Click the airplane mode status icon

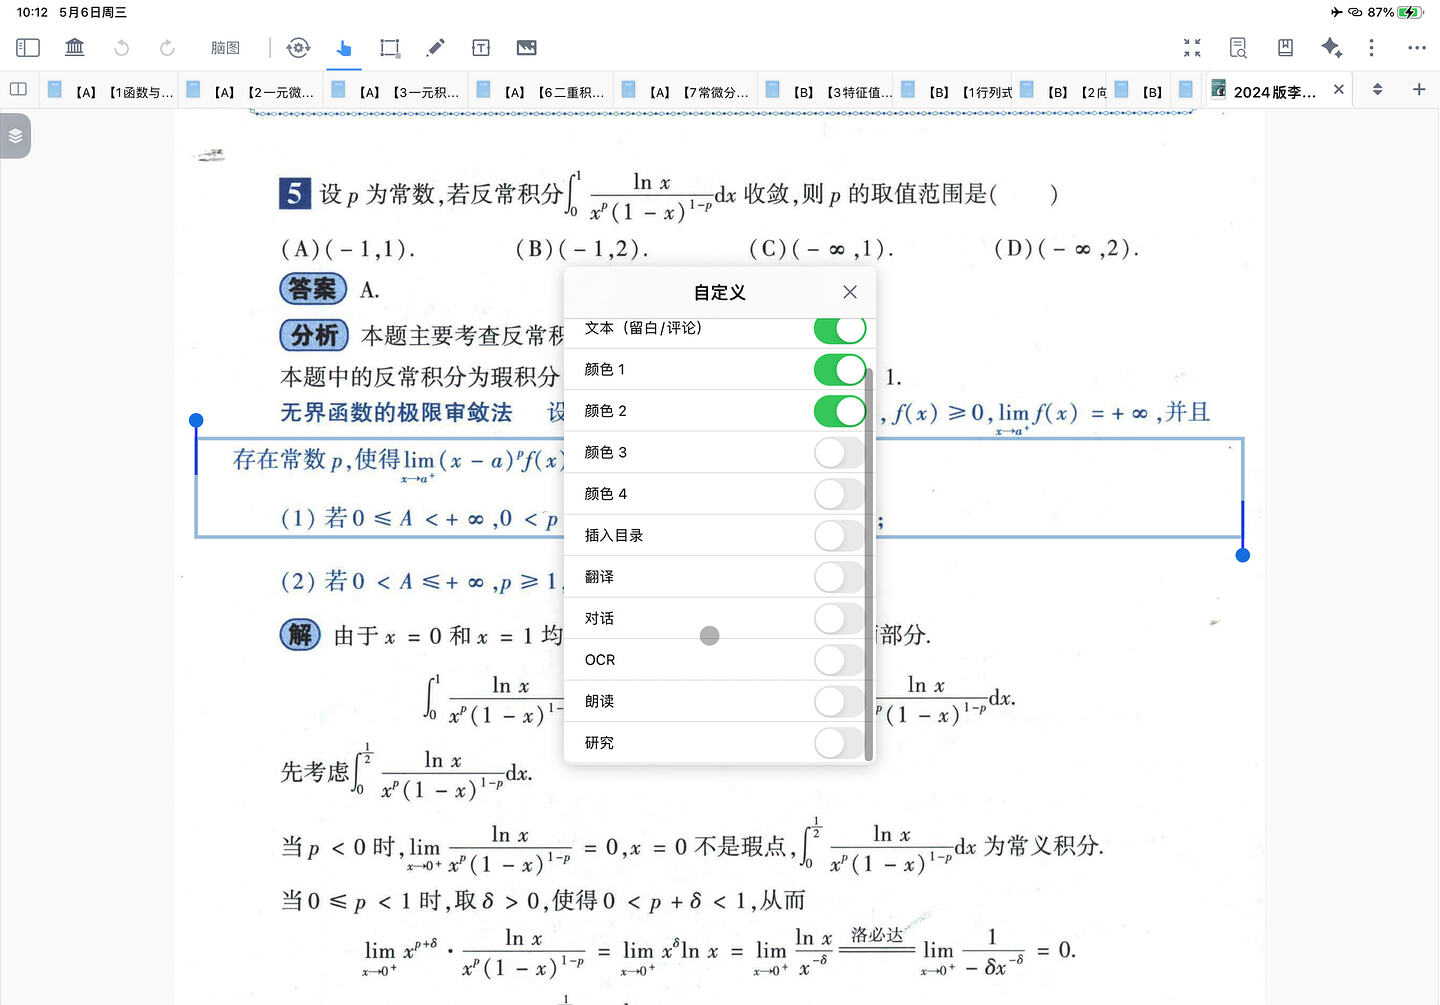[x=1337, y=12]
